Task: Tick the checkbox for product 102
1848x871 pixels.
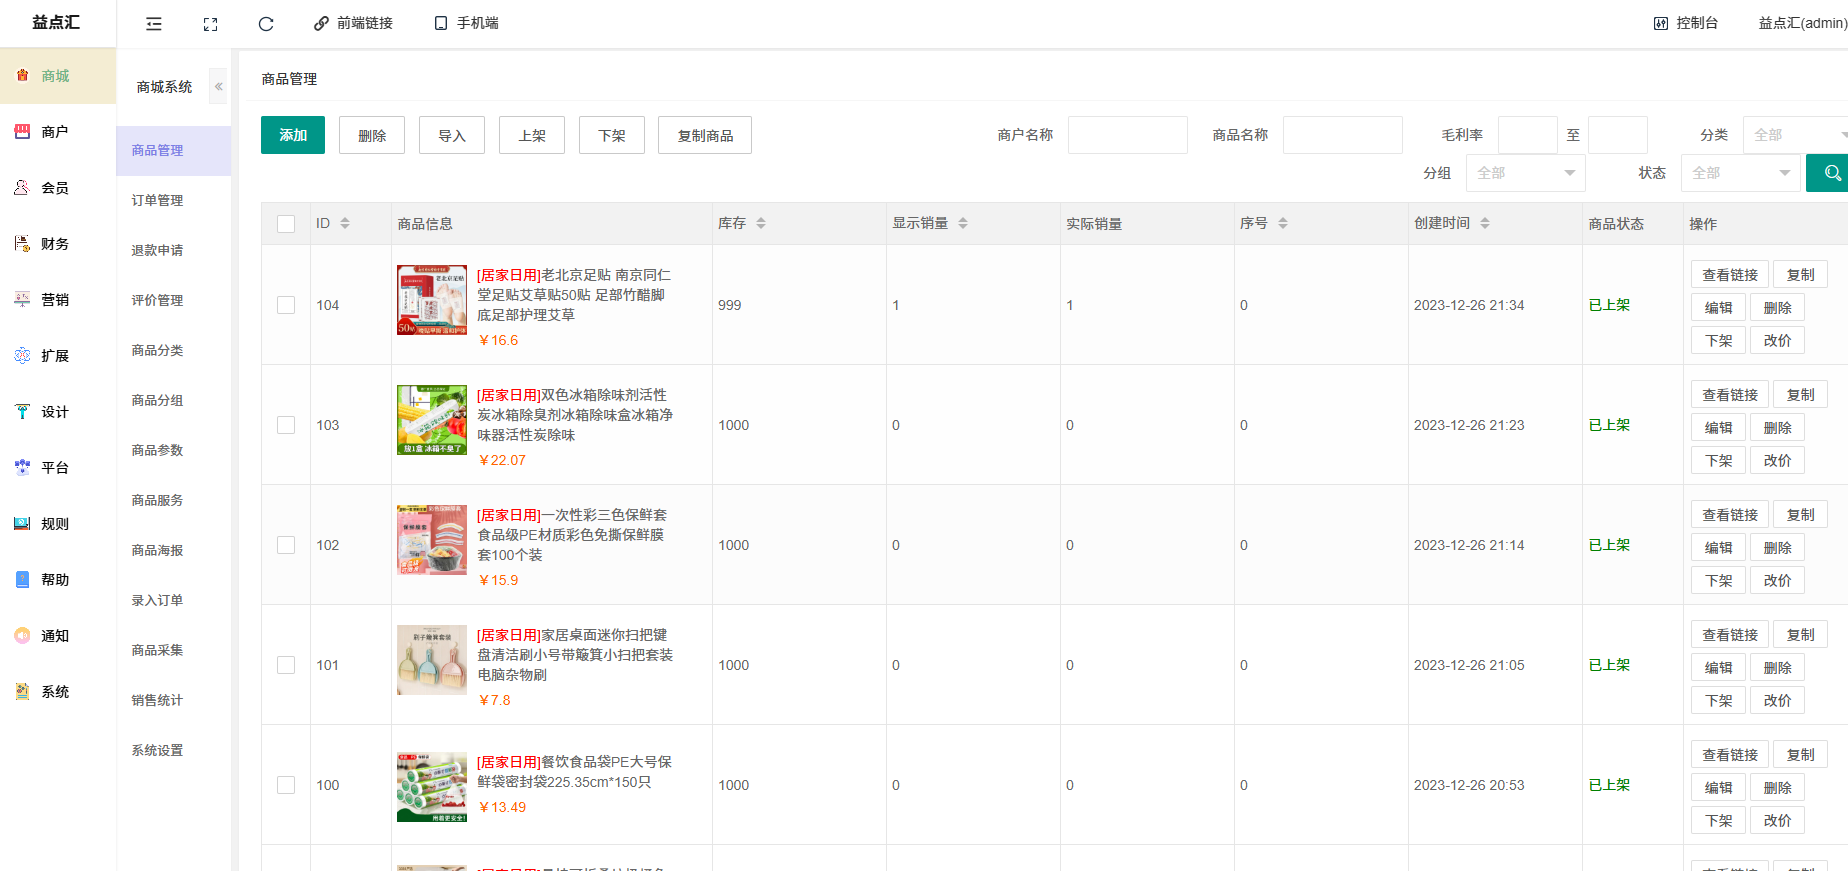Action: coord(286,545)
